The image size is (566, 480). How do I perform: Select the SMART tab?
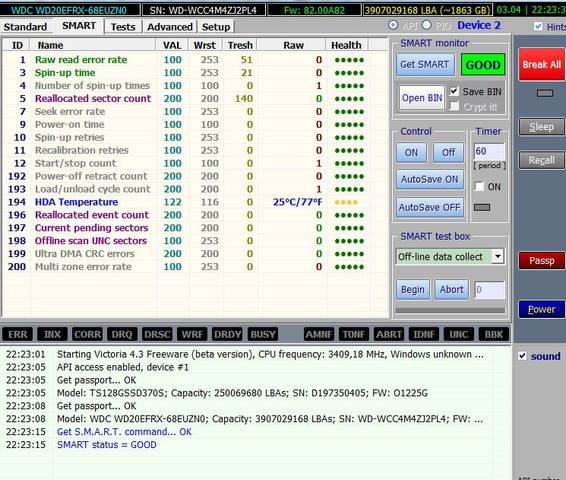[79, 26]
